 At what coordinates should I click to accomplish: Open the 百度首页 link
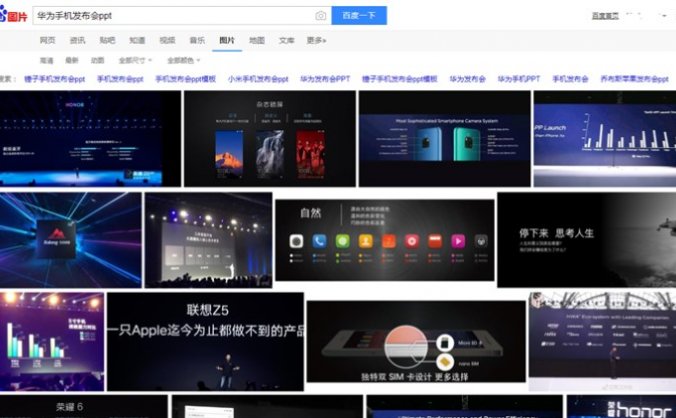(605, 16)
